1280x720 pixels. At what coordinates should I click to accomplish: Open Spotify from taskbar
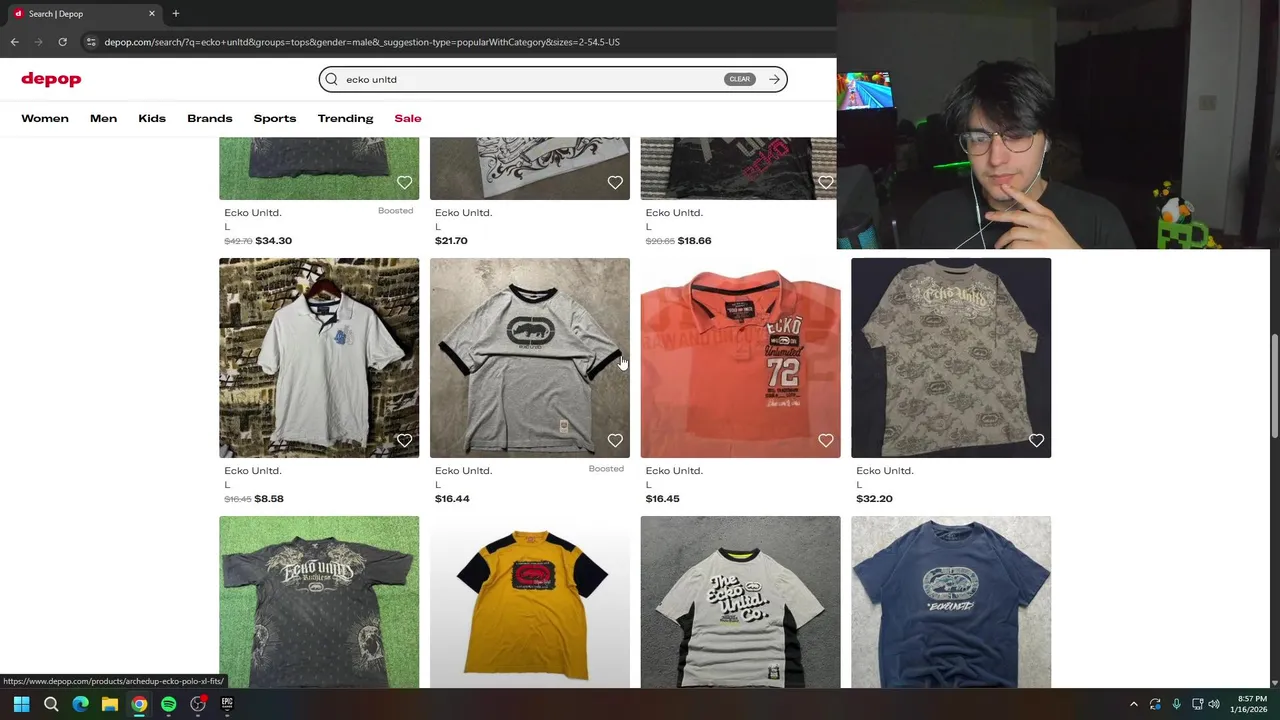pos(168,704)
